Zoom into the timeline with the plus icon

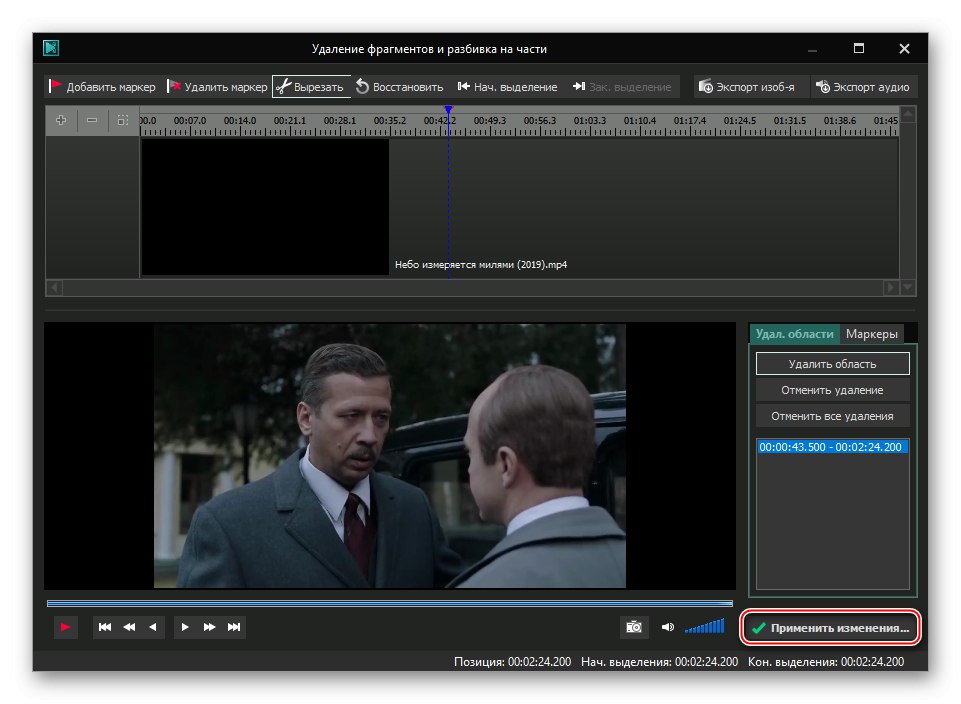click(x=61, y=120)
